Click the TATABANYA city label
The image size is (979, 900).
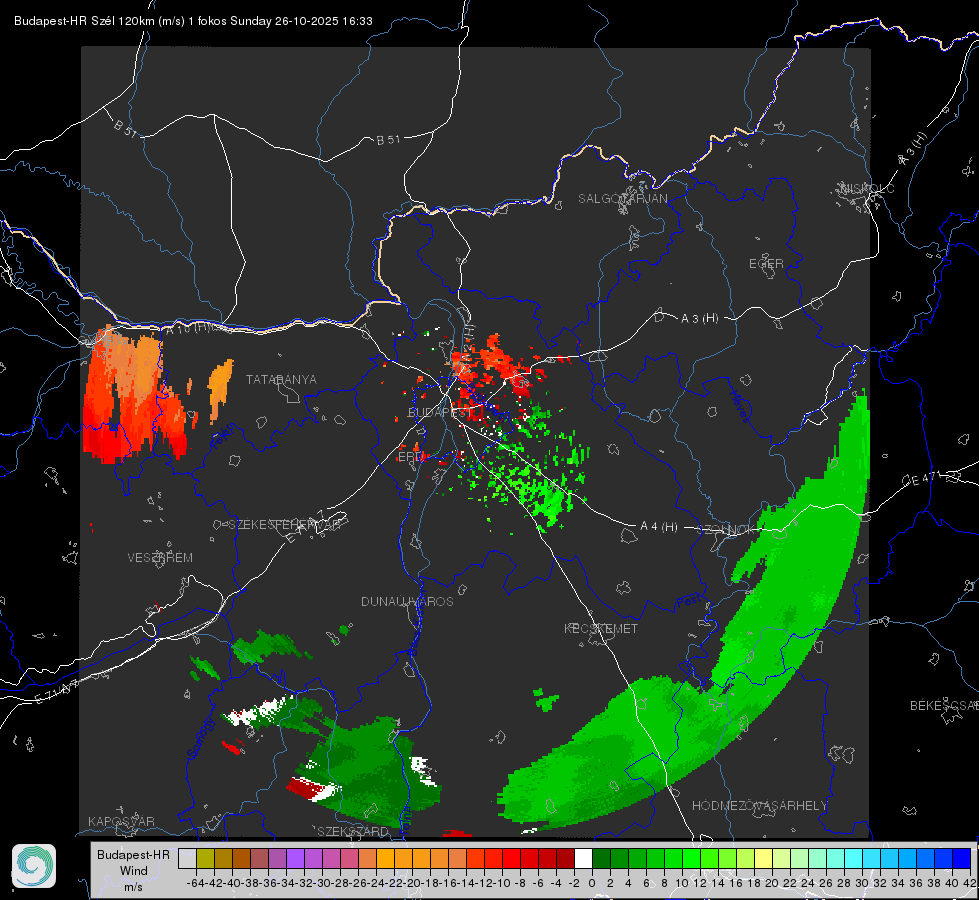click(281, 380)
